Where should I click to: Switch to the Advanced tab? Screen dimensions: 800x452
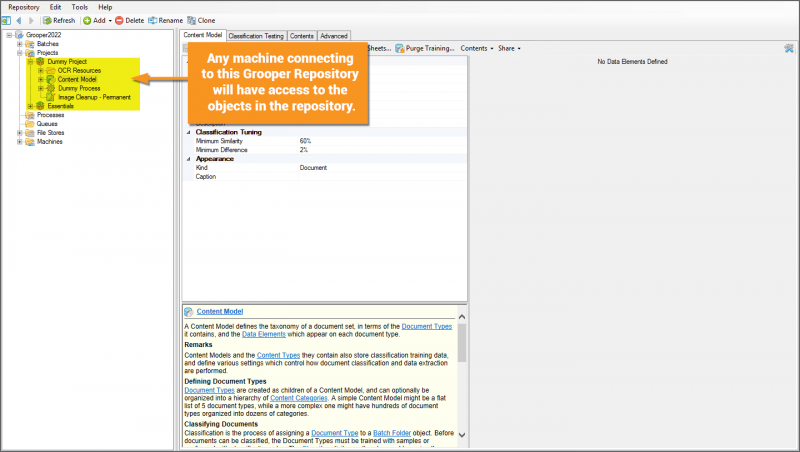coord(334,36)
